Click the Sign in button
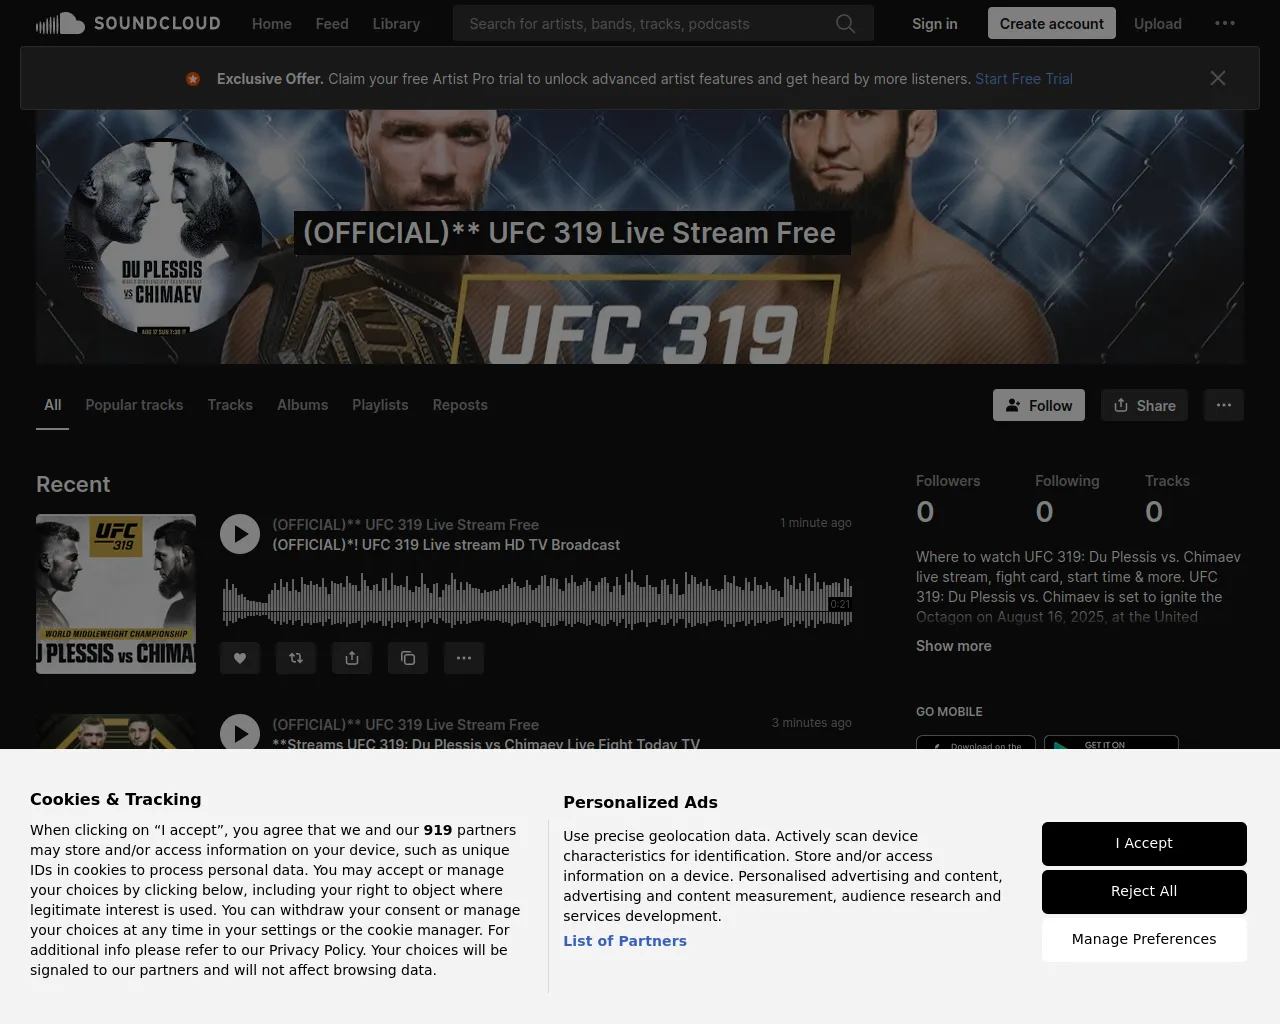 (x=935, y=23)
